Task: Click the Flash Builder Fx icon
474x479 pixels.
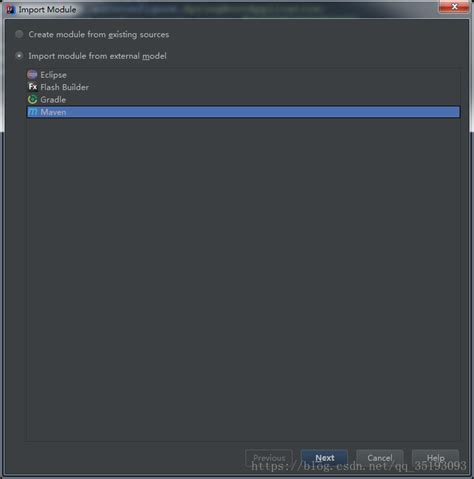Action: click(32, 87)
